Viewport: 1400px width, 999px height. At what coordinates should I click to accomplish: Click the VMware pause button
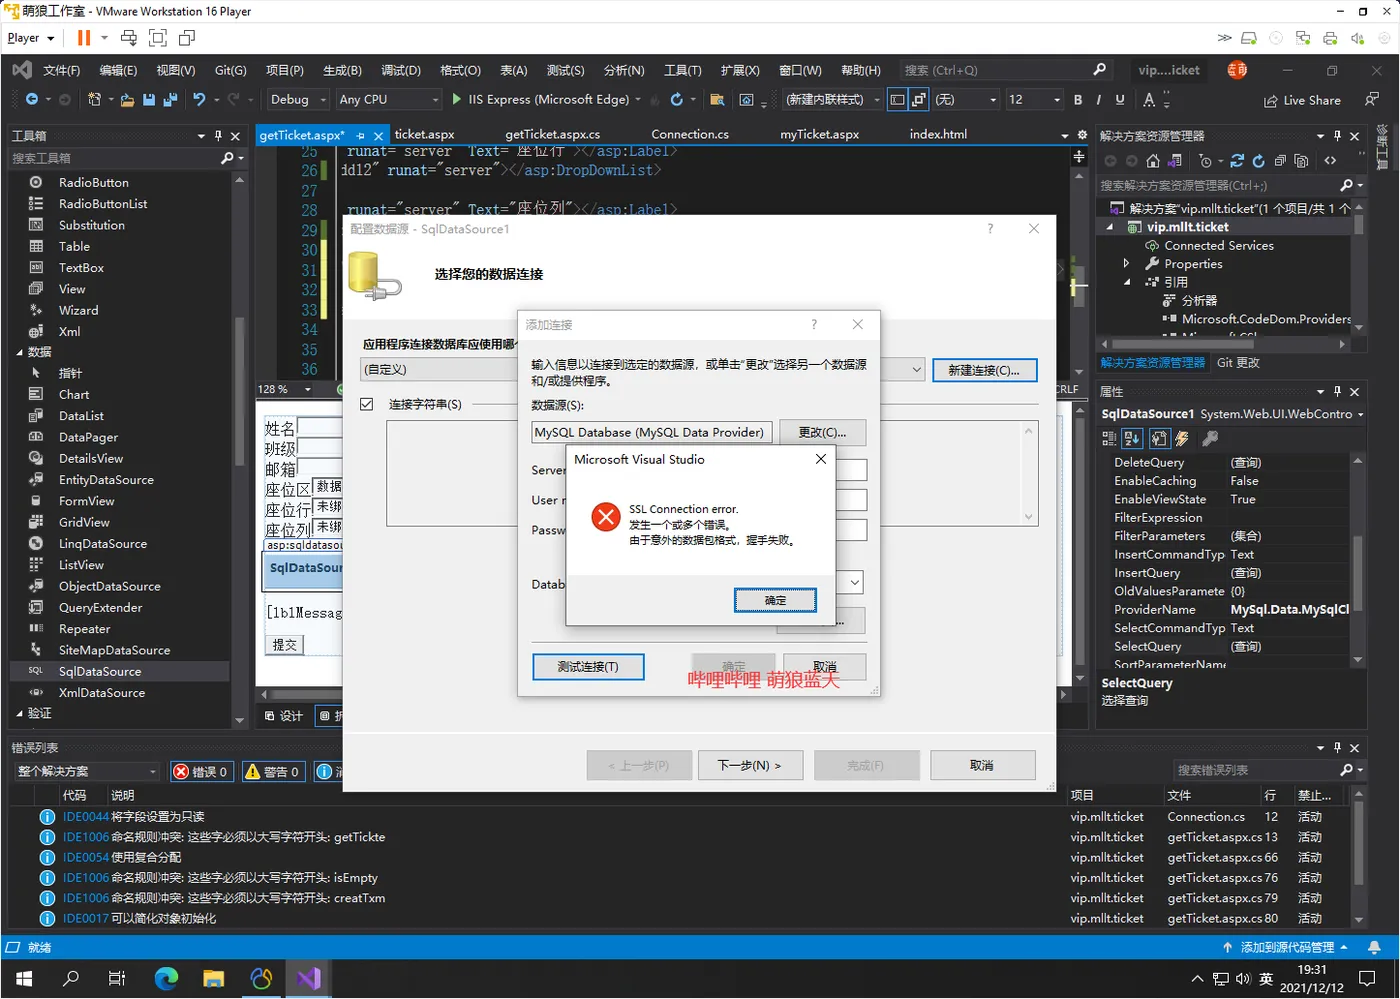pyautogui.click(x=84, y=38)
